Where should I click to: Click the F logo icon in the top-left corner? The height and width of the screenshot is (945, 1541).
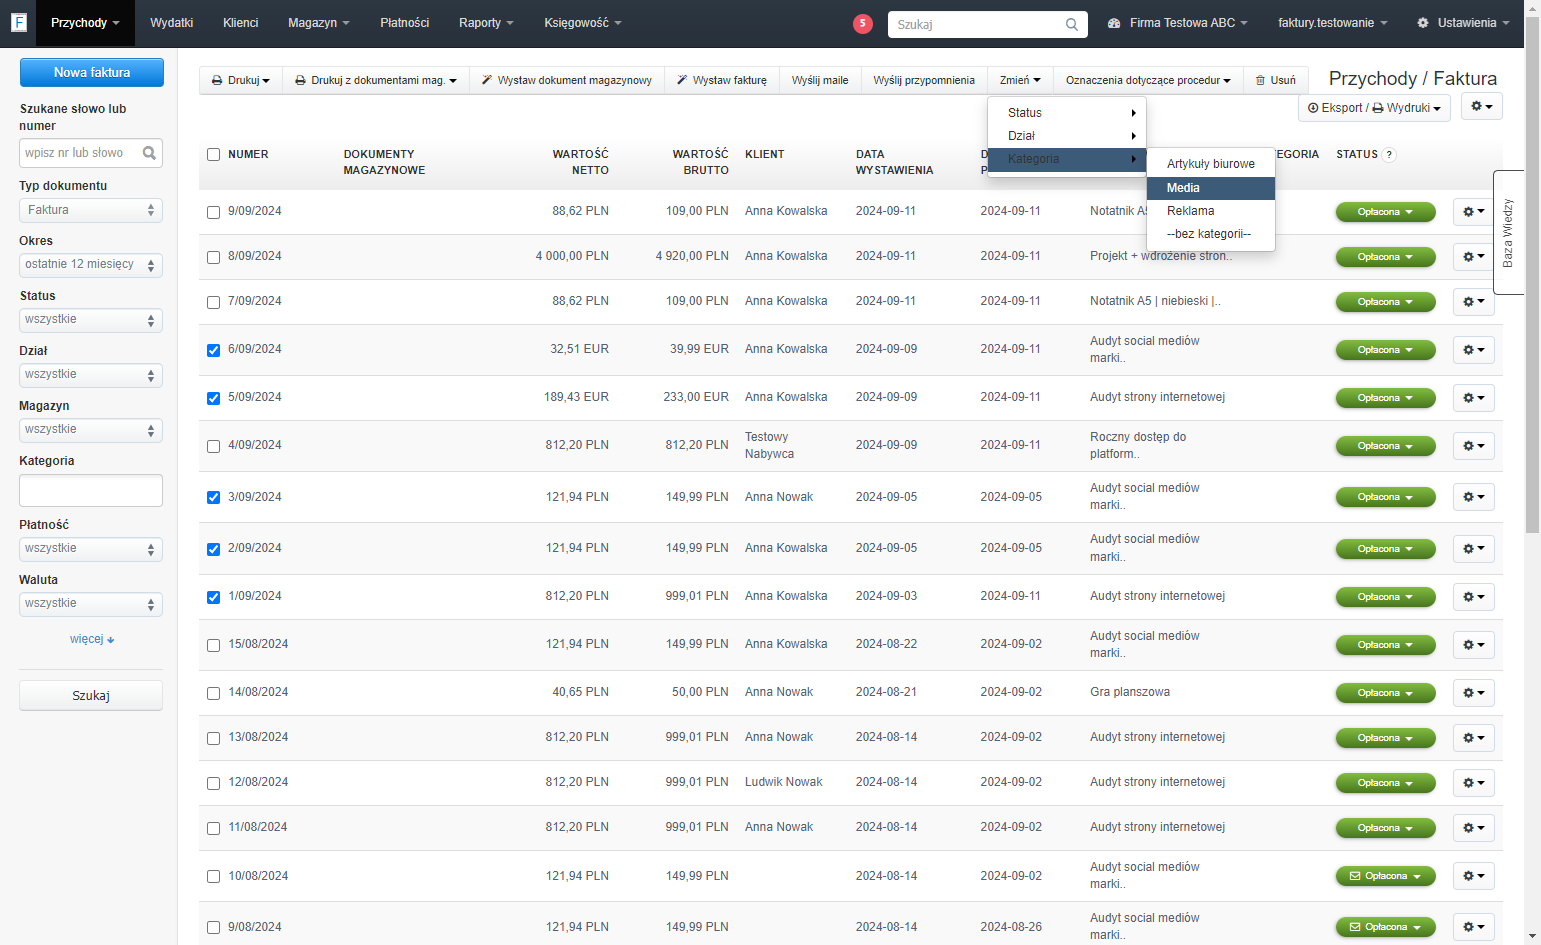tap(18, 22)
